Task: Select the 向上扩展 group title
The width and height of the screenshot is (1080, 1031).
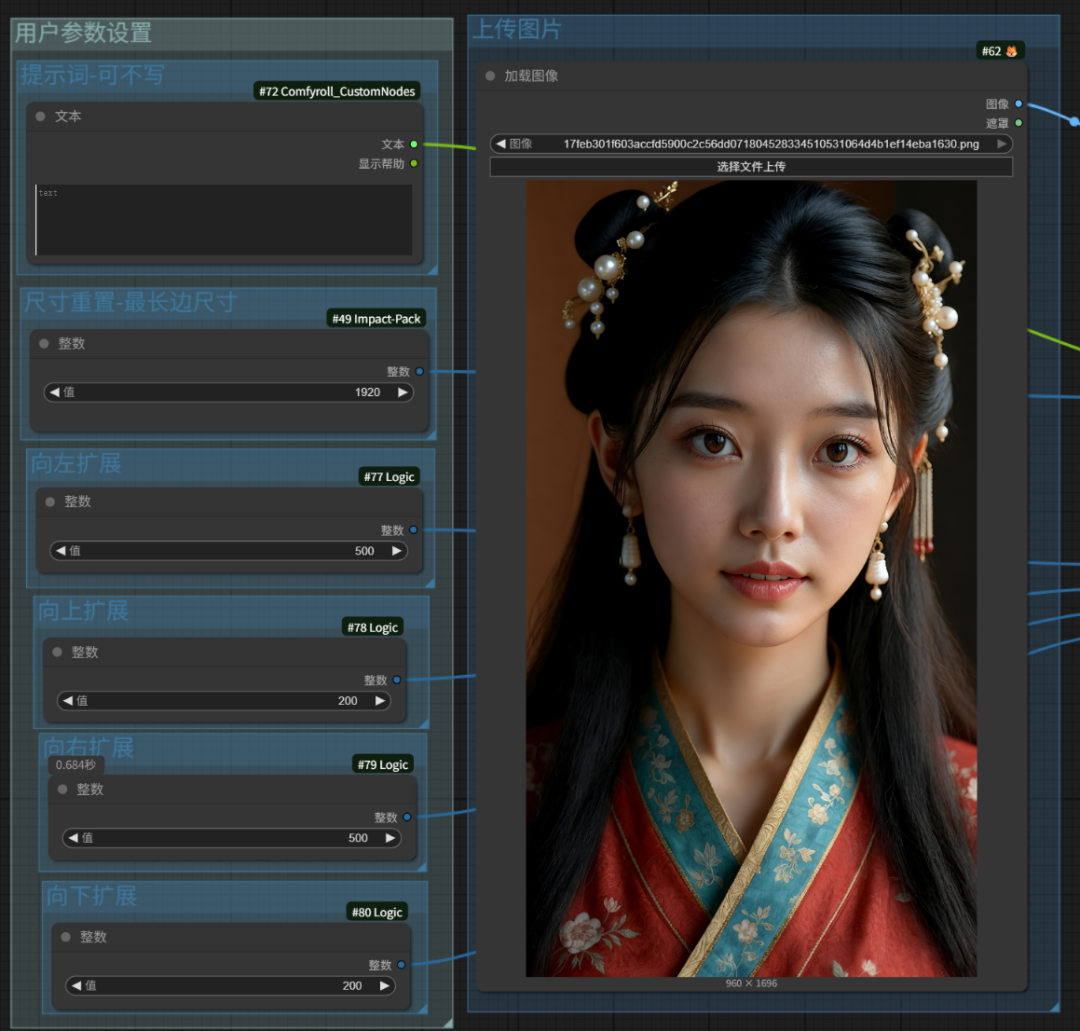Action: click(x=83, y=610)
